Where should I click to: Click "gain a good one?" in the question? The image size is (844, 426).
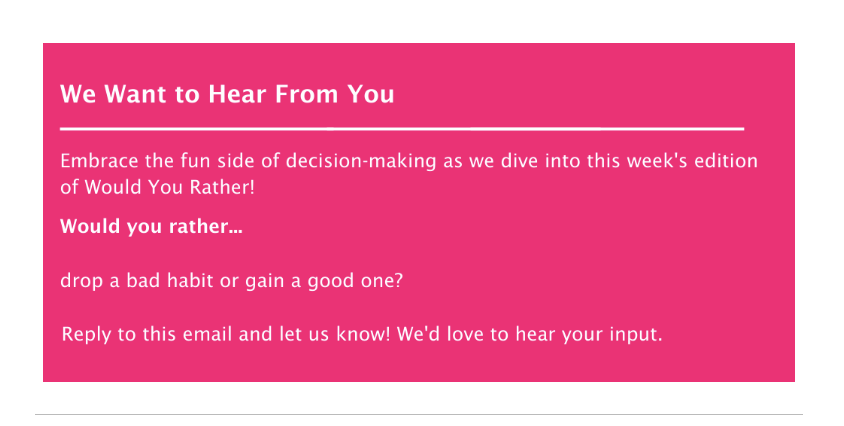[324, 281]
